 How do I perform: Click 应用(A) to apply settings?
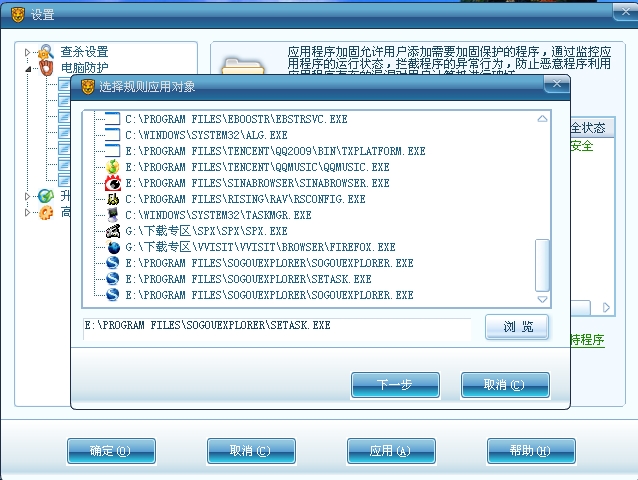point(391,451)
